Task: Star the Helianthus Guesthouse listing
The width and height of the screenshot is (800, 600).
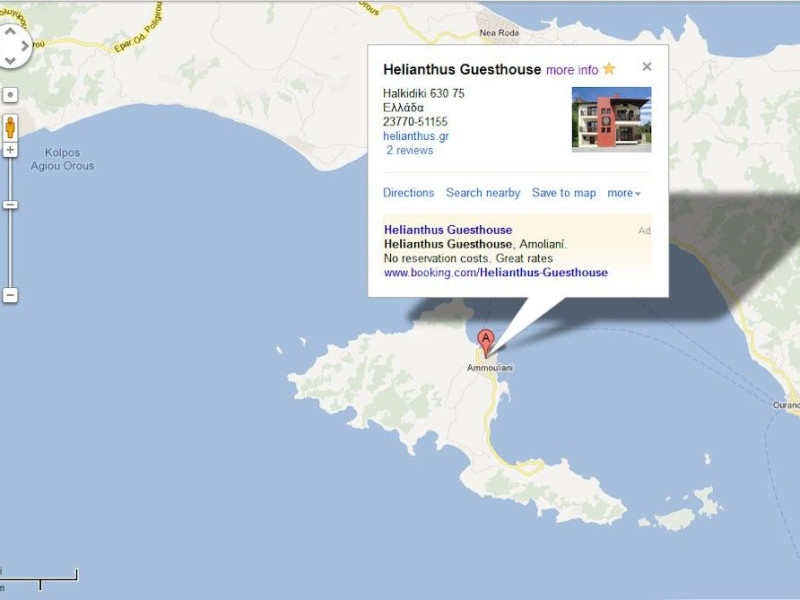Action: [x=609, y=69]
